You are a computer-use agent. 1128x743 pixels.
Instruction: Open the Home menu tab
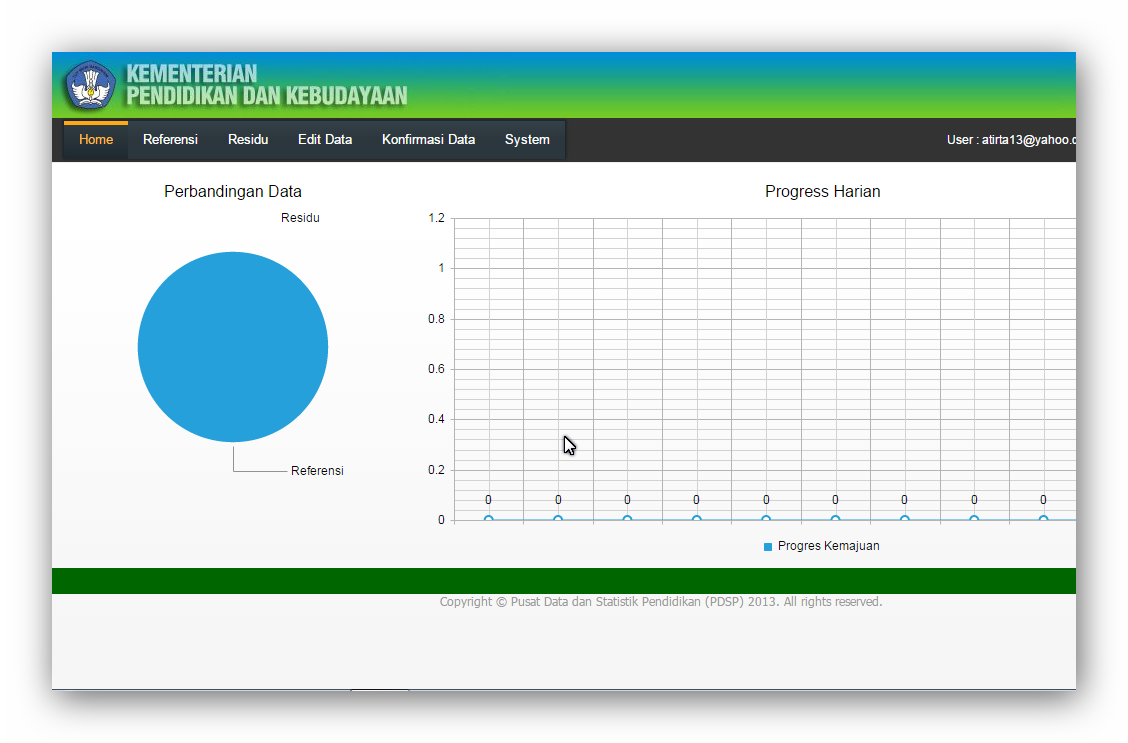(x=96, y=140)
